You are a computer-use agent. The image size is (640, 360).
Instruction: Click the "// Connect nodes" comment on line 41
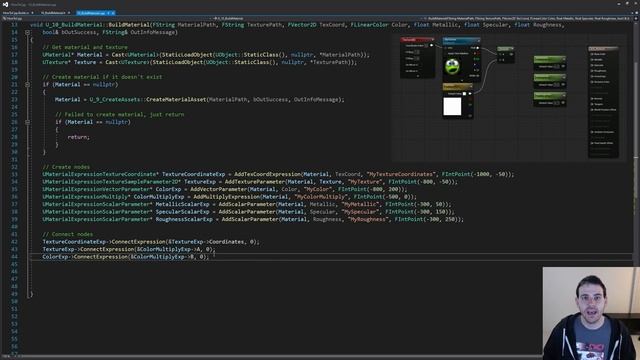[68, 234]
